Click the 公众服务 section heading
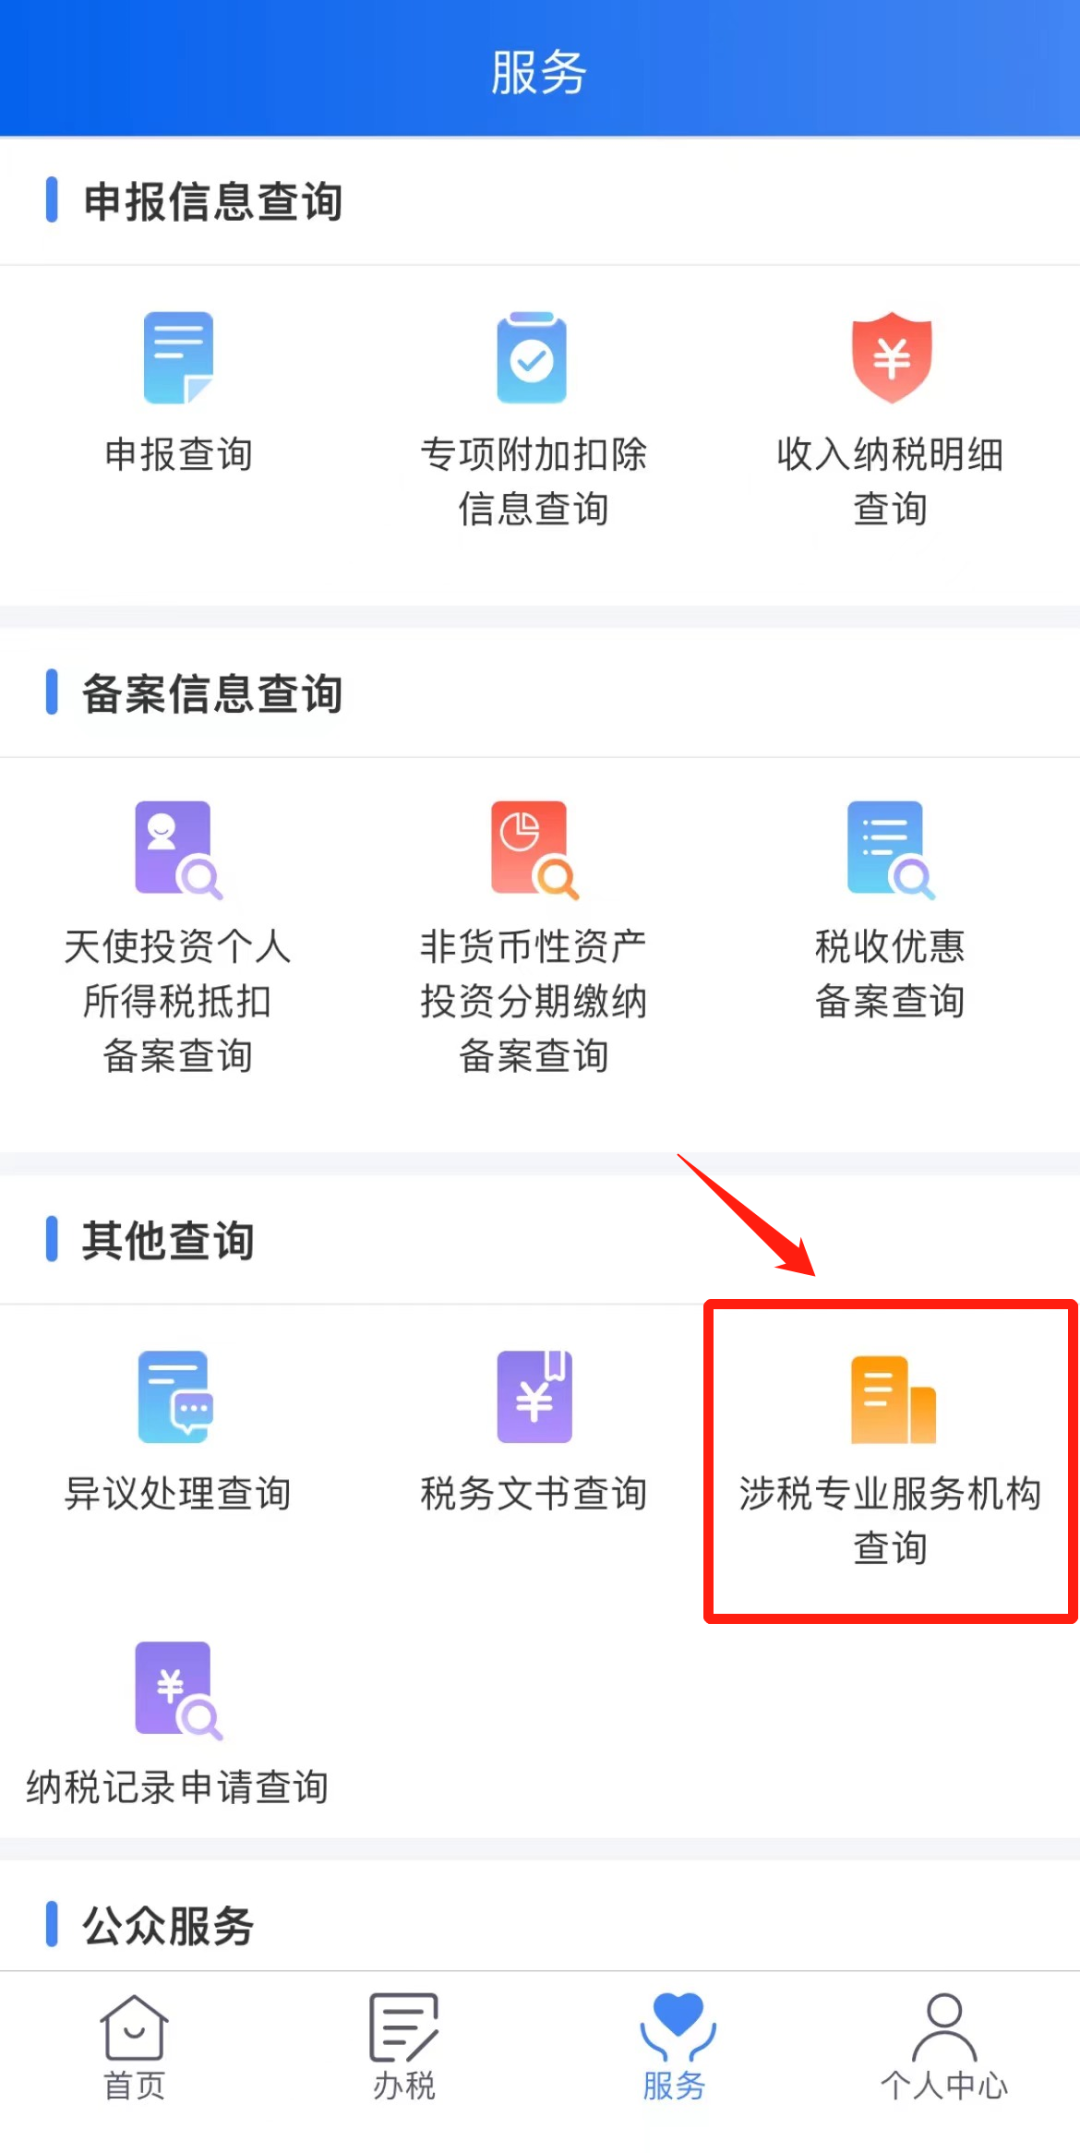This screenshot has height=2153, width=1080. click(168, 1925)
